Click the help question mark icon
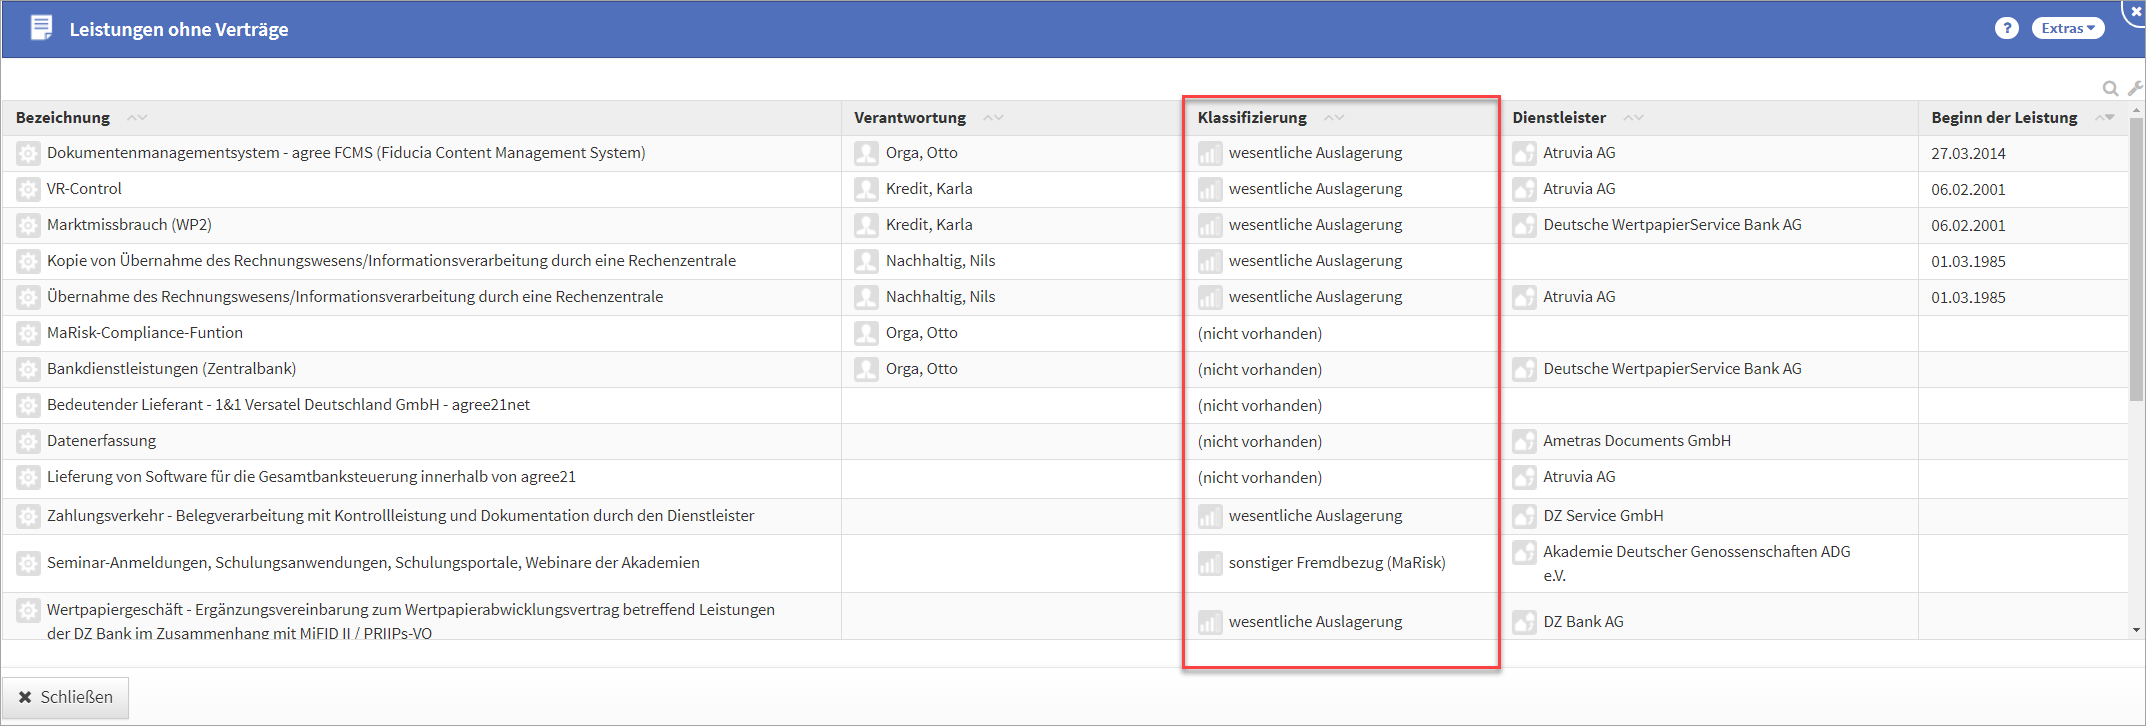The image size is (2146, 726). pyautogui.click(x=2006, y=28)
